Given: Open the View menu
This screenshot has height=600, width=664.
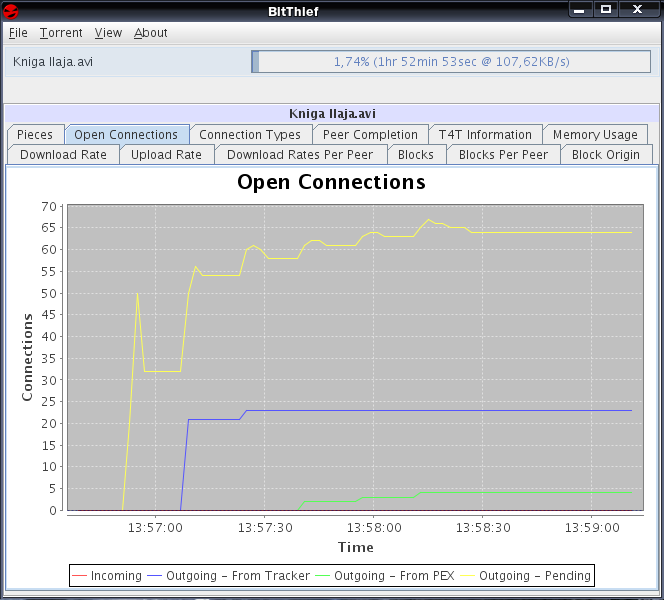Looking at the screenshot, I should pyautogui.click(x=108, y=33).
